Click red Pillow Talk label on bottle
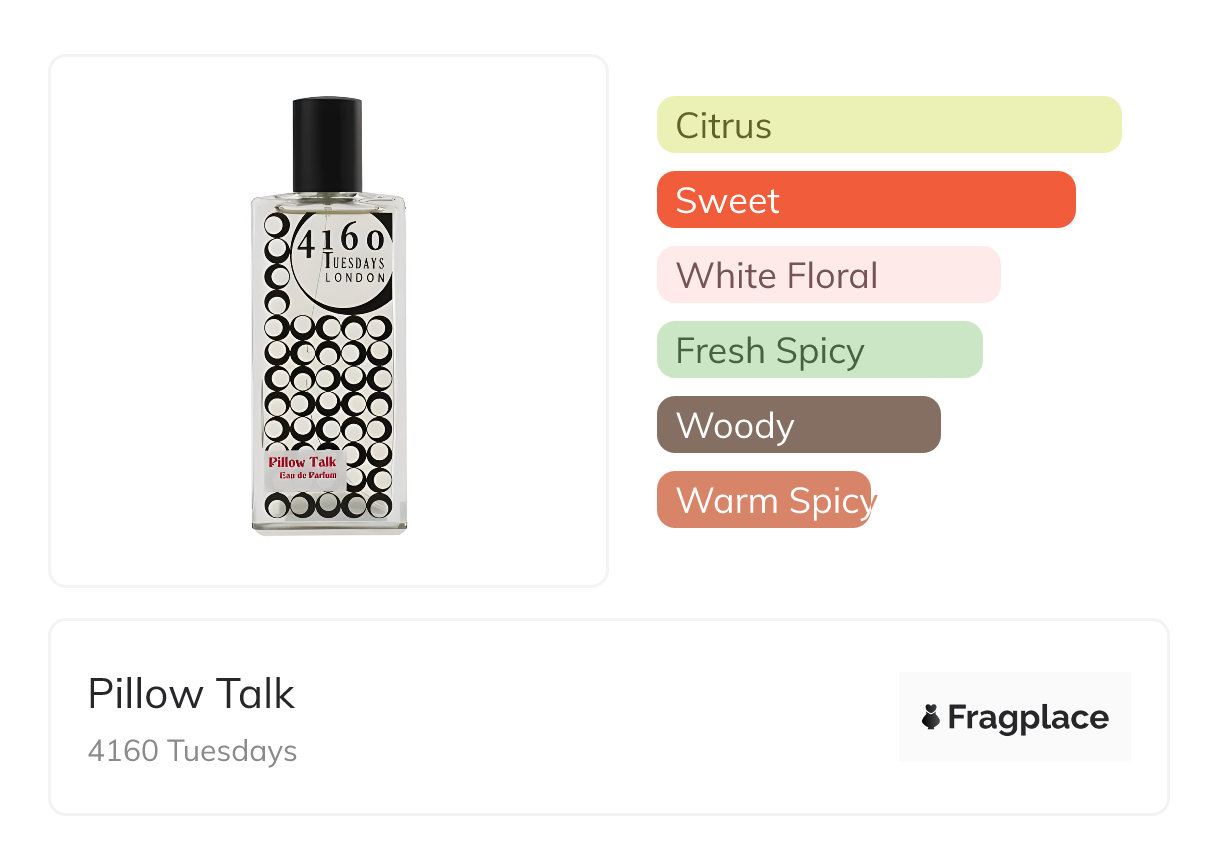The image size is (1218, 864). (x=302, y=462)
